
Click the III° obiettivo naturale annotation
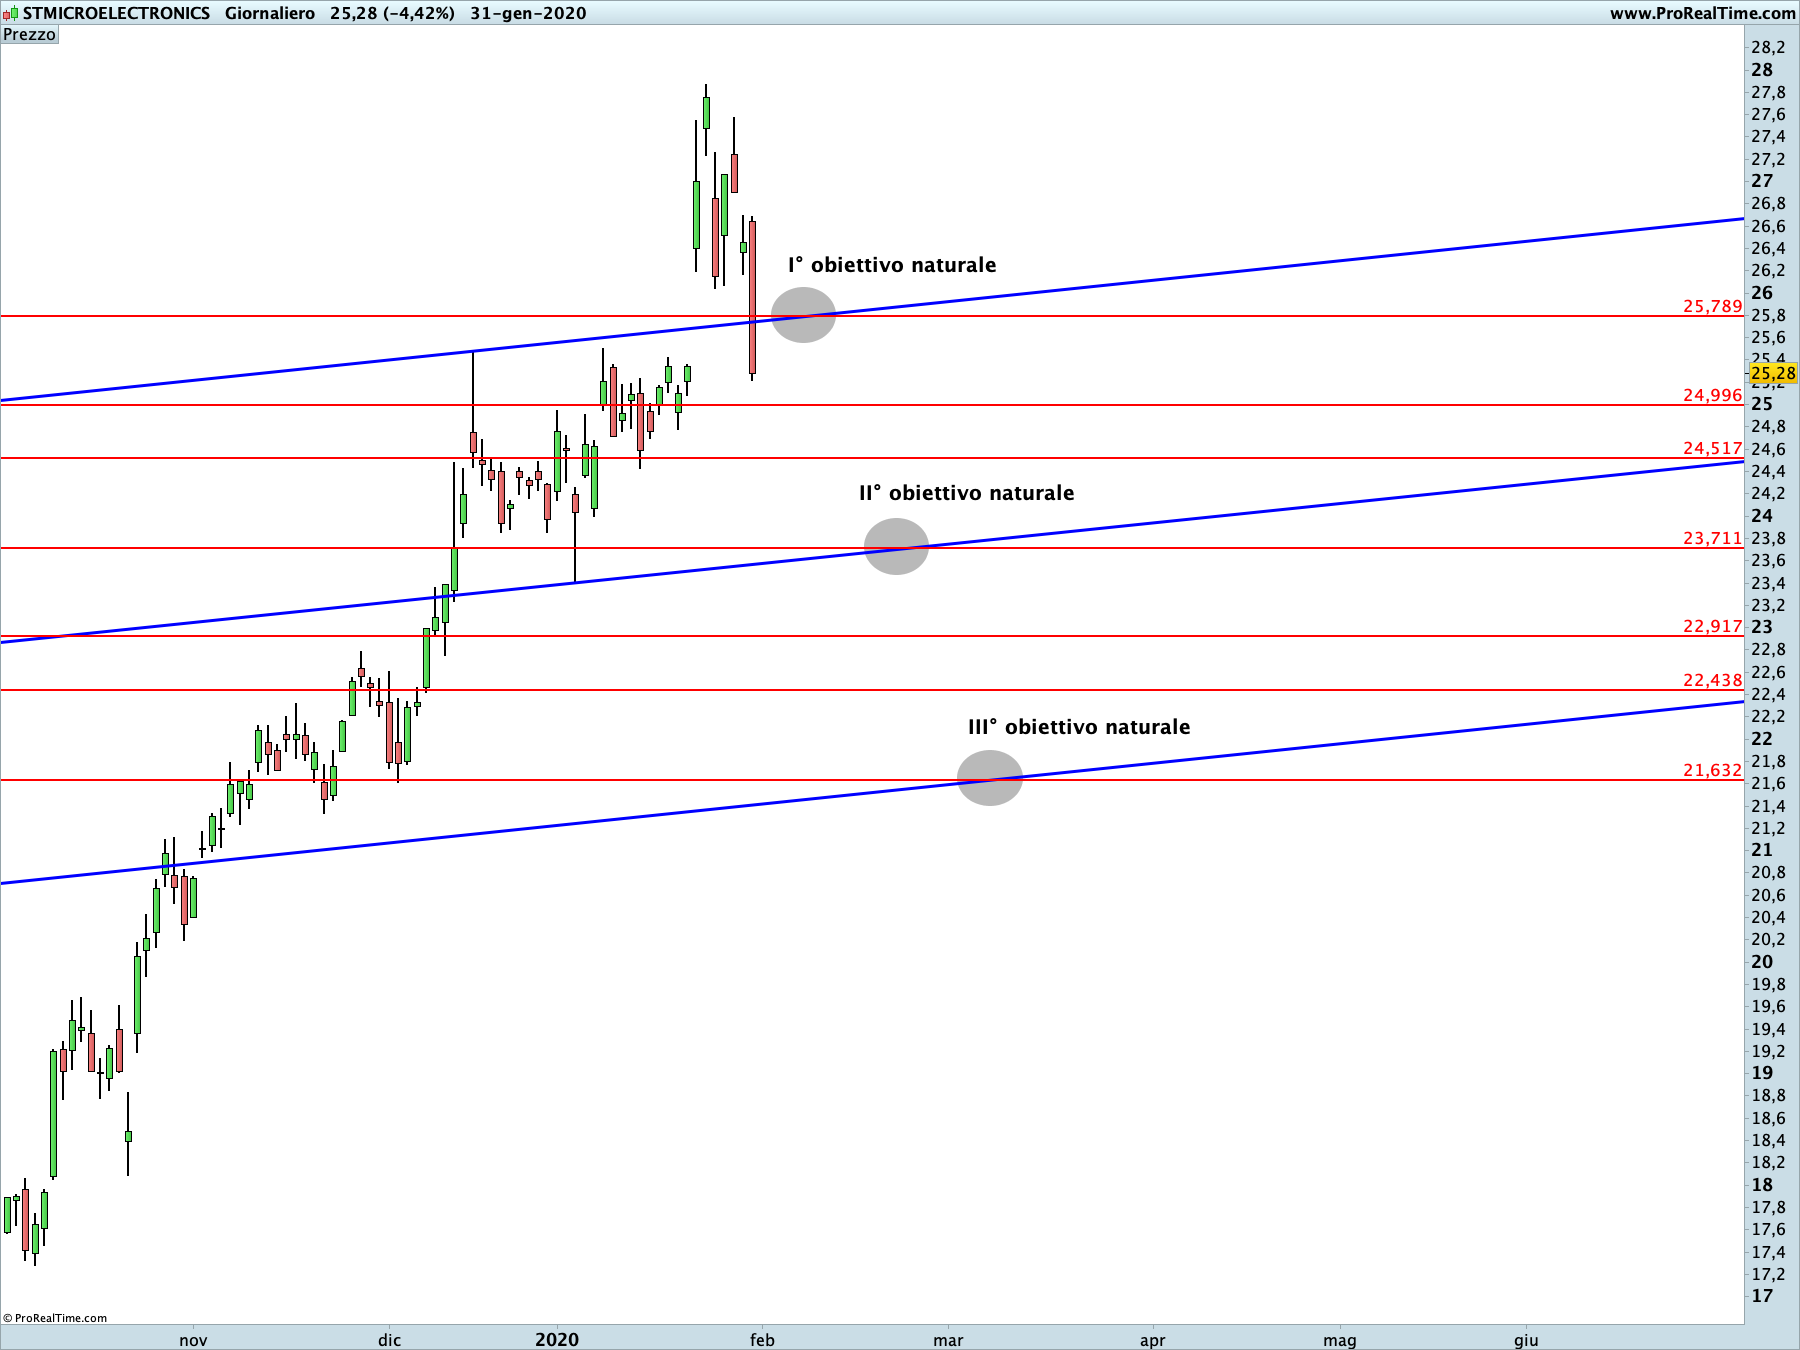(1079, 727)
